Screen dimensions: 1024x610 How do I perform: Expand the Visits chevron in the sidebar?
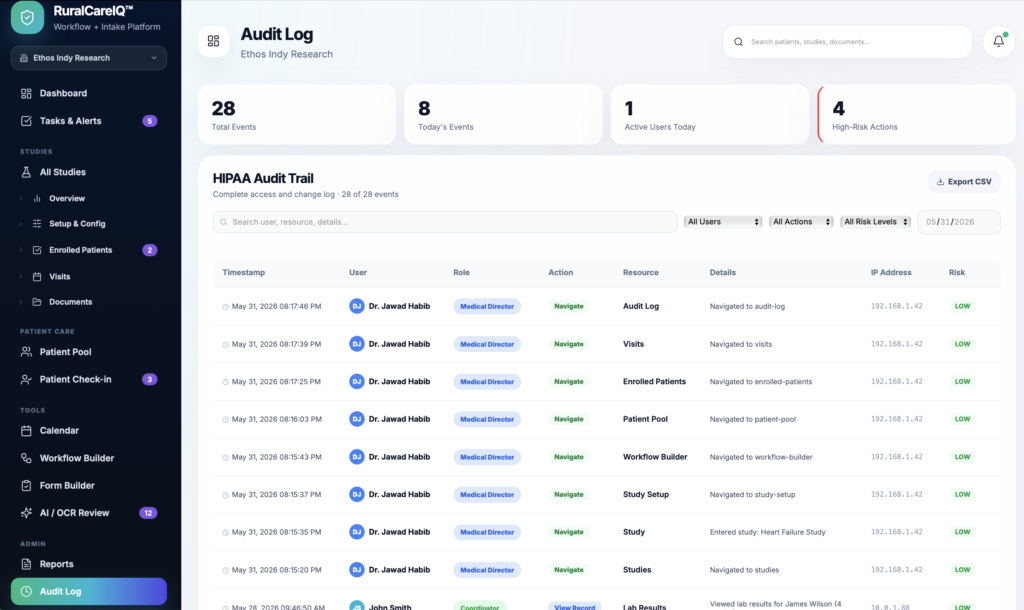tap(21, 277)
